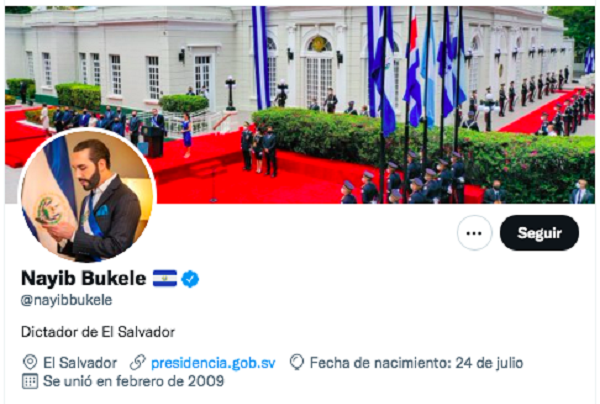Select the 24 de julio date text

(489, 363)
